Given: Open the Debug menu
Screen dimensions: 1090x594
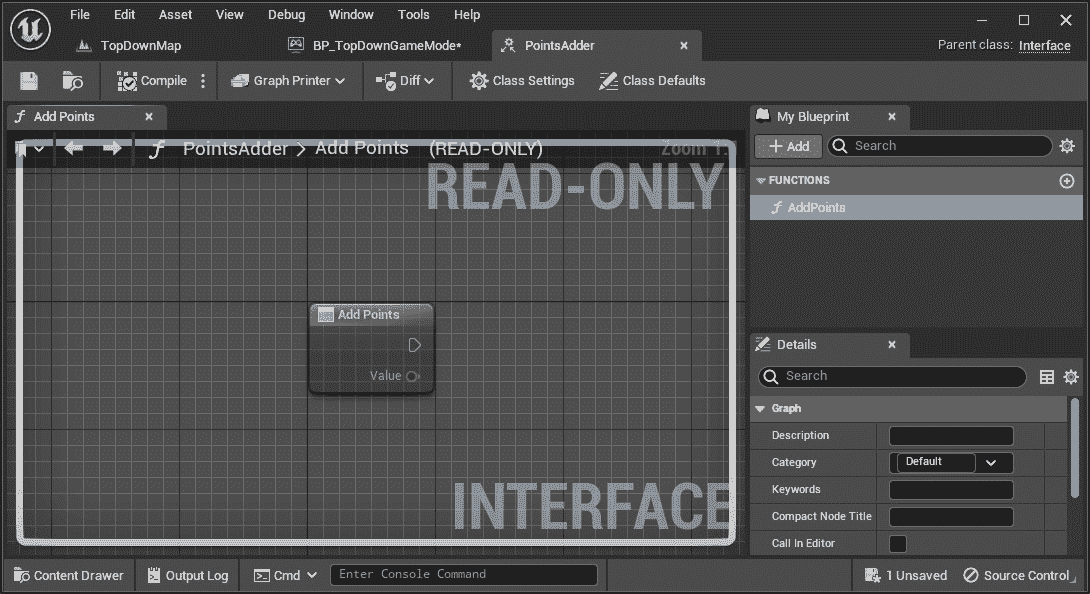Looking at the screenshot, I should [286, 15].
